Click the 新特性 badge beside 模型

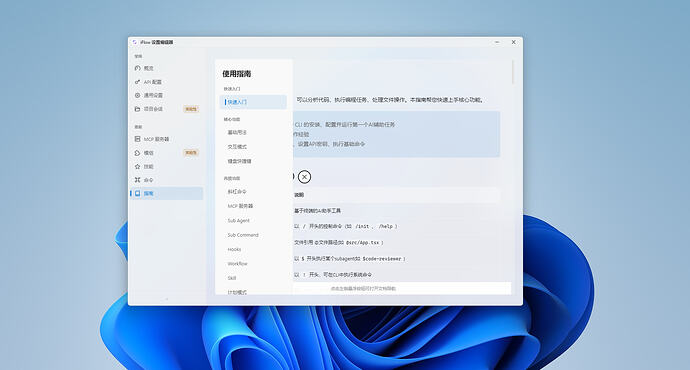pos(191,153)
